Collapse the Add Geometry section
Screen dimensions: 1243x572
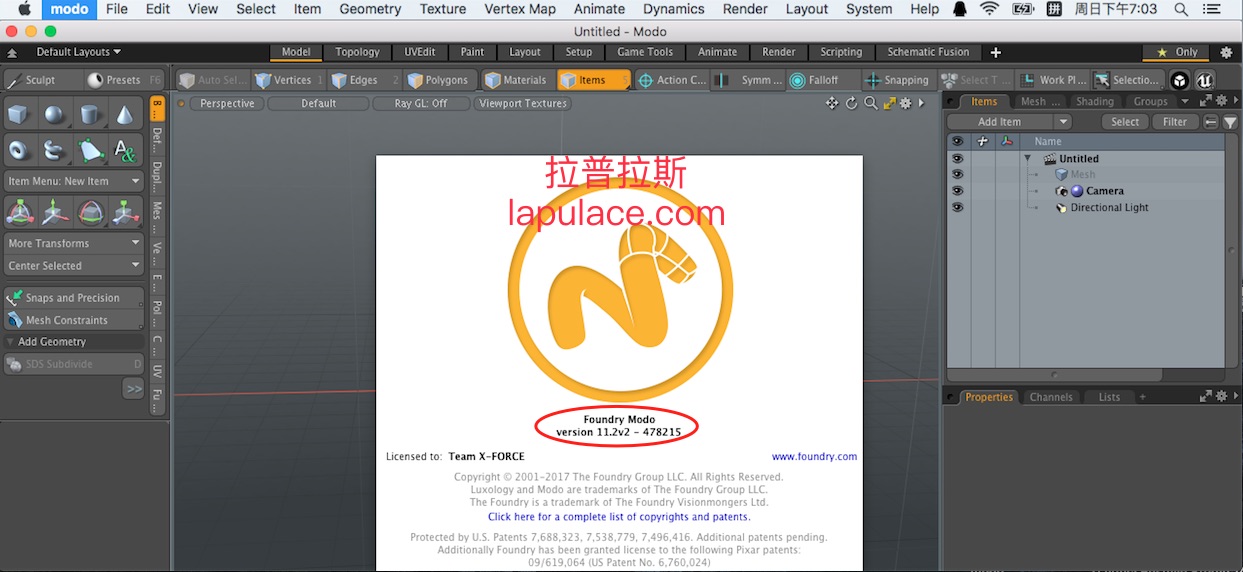point(11,342)
